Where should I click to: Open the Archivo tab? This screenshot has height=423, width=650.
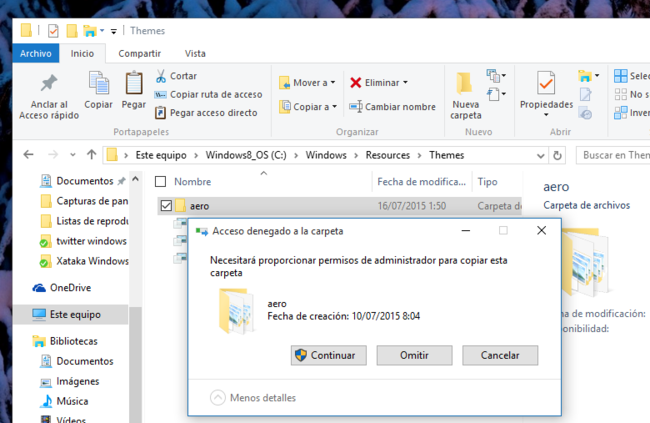[36, 53]
